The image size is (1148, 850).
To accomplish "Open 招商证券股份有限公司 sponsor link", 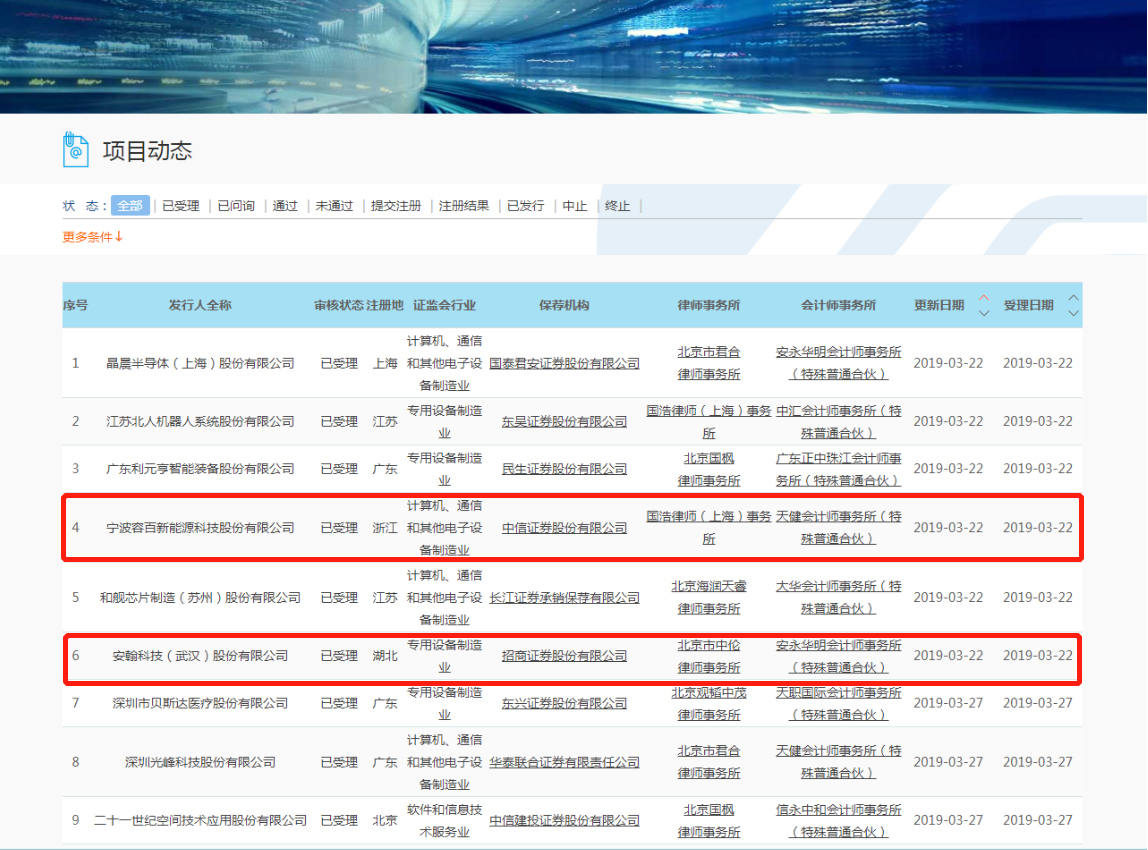I will [x=564, y=656].
